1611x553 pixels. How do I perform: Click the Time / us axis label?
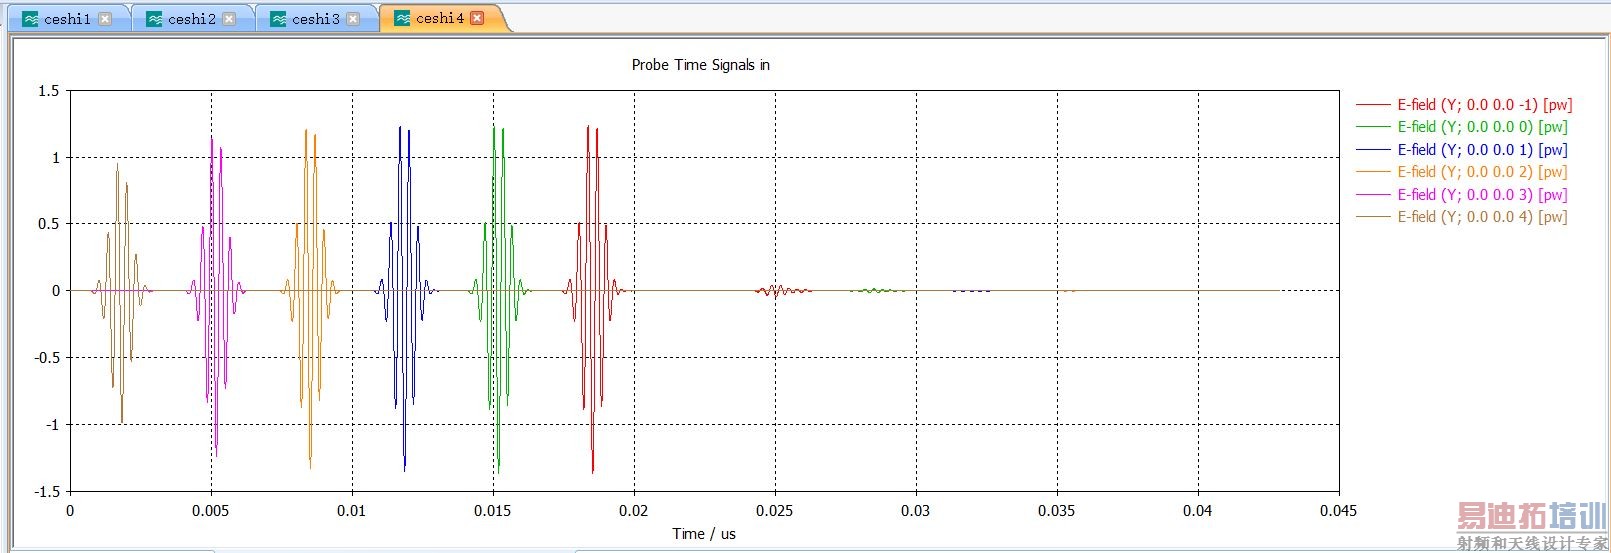point(703,534)
